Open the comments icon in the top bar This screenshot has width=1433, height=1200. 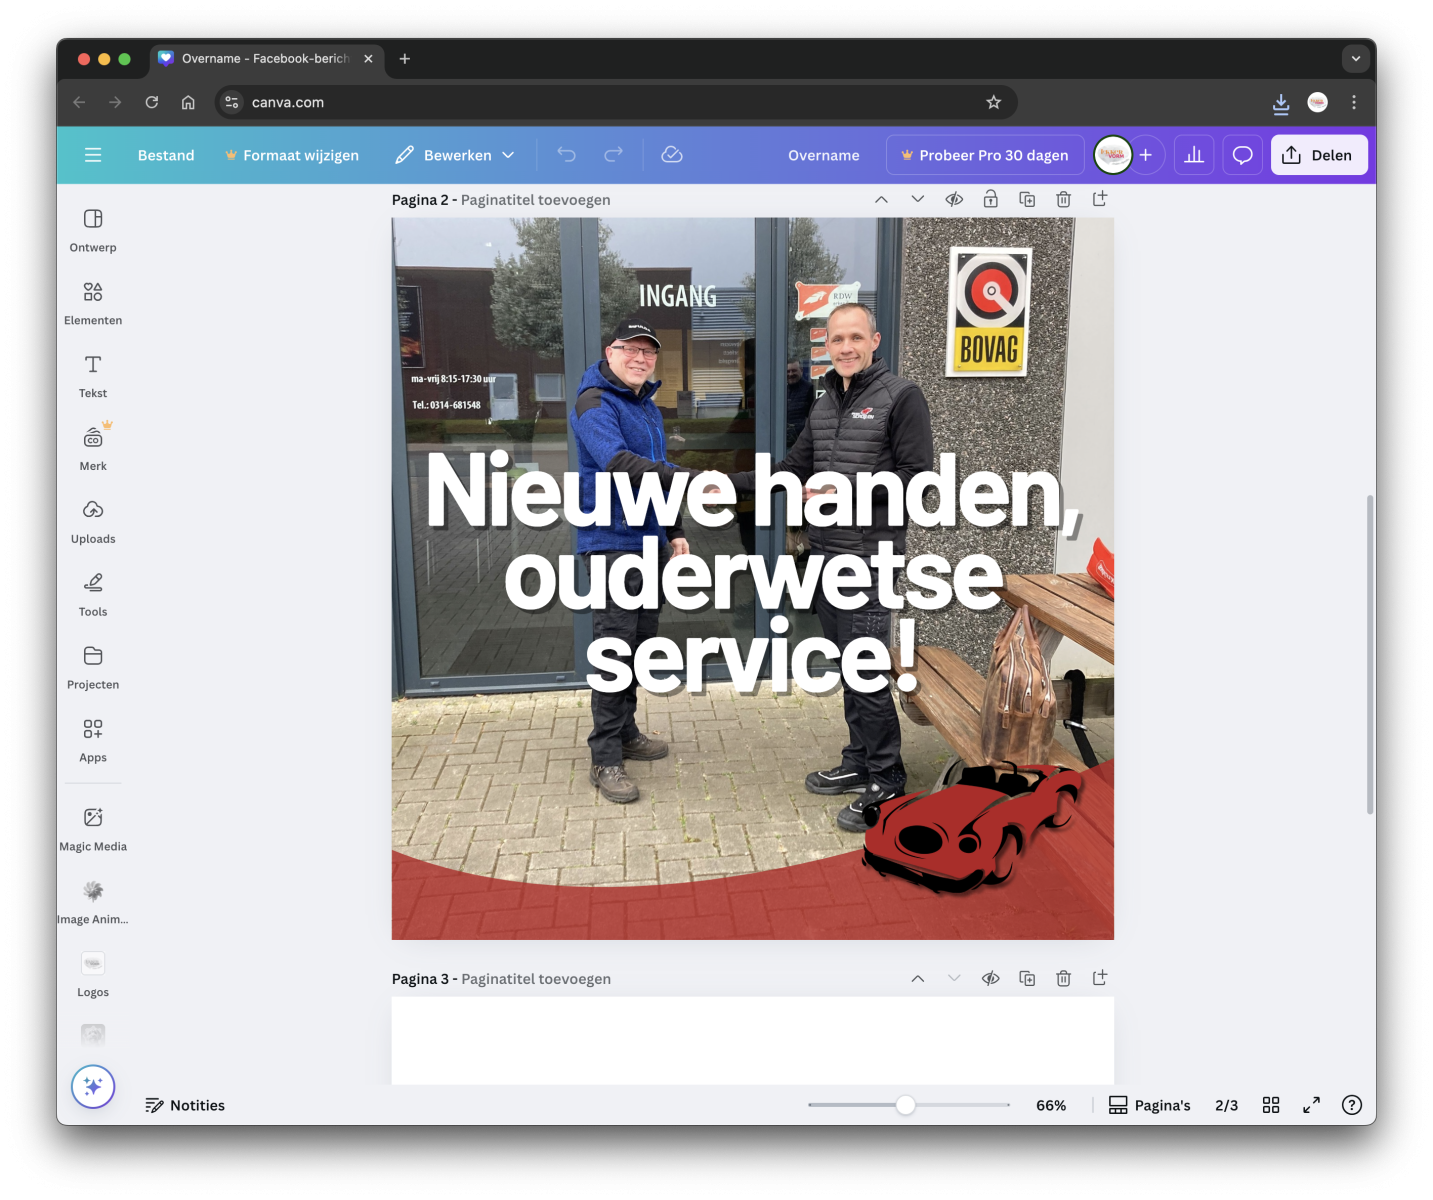1242,154
